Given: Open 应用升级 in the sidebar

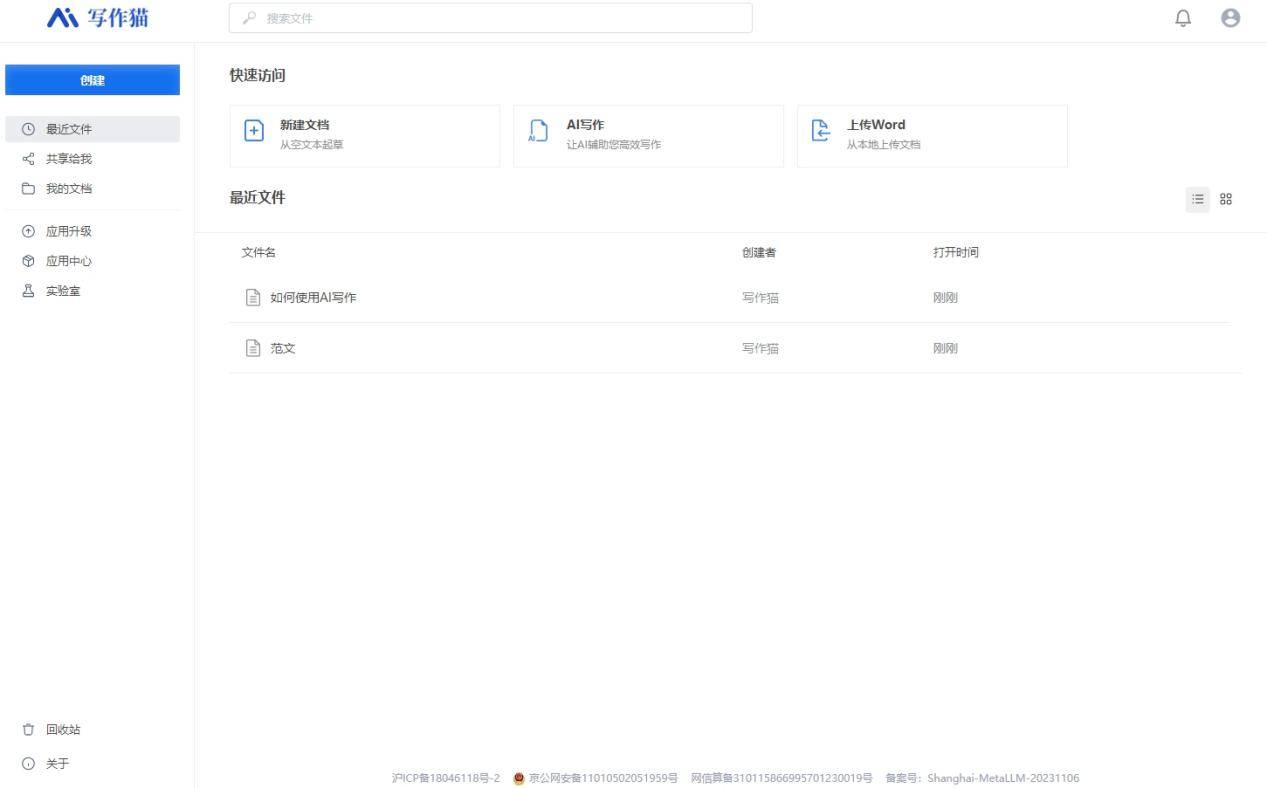Looking at the screenshot, I should [69, 231].
